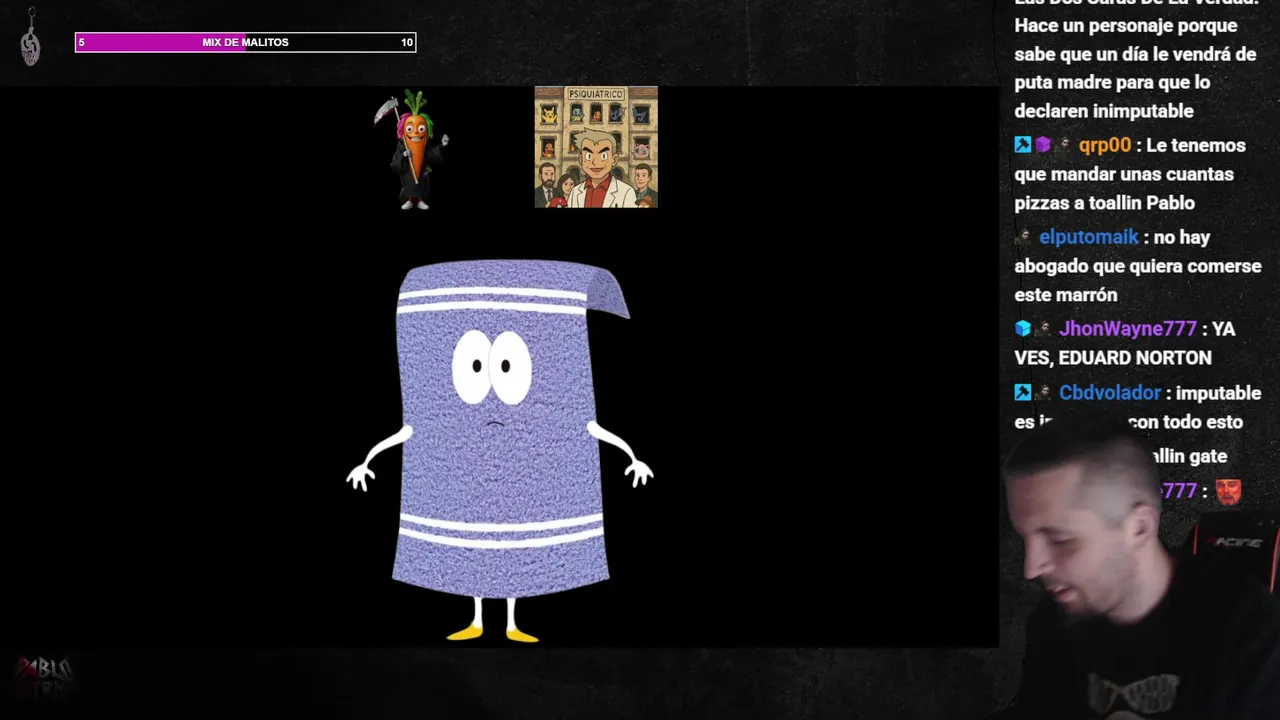The height and width of the screenshot is (720, 1280).
Task: Open JhonWayne777 username next to YA VES
Action: coord(1127,329)
